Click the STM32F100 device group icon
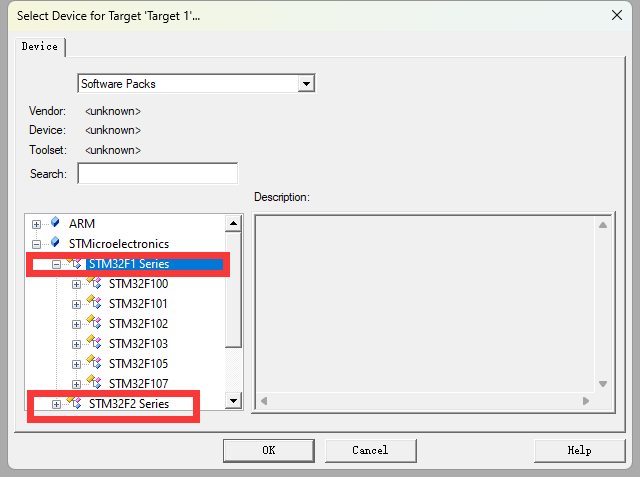This screenshot has height=477, width=640. 94,283
